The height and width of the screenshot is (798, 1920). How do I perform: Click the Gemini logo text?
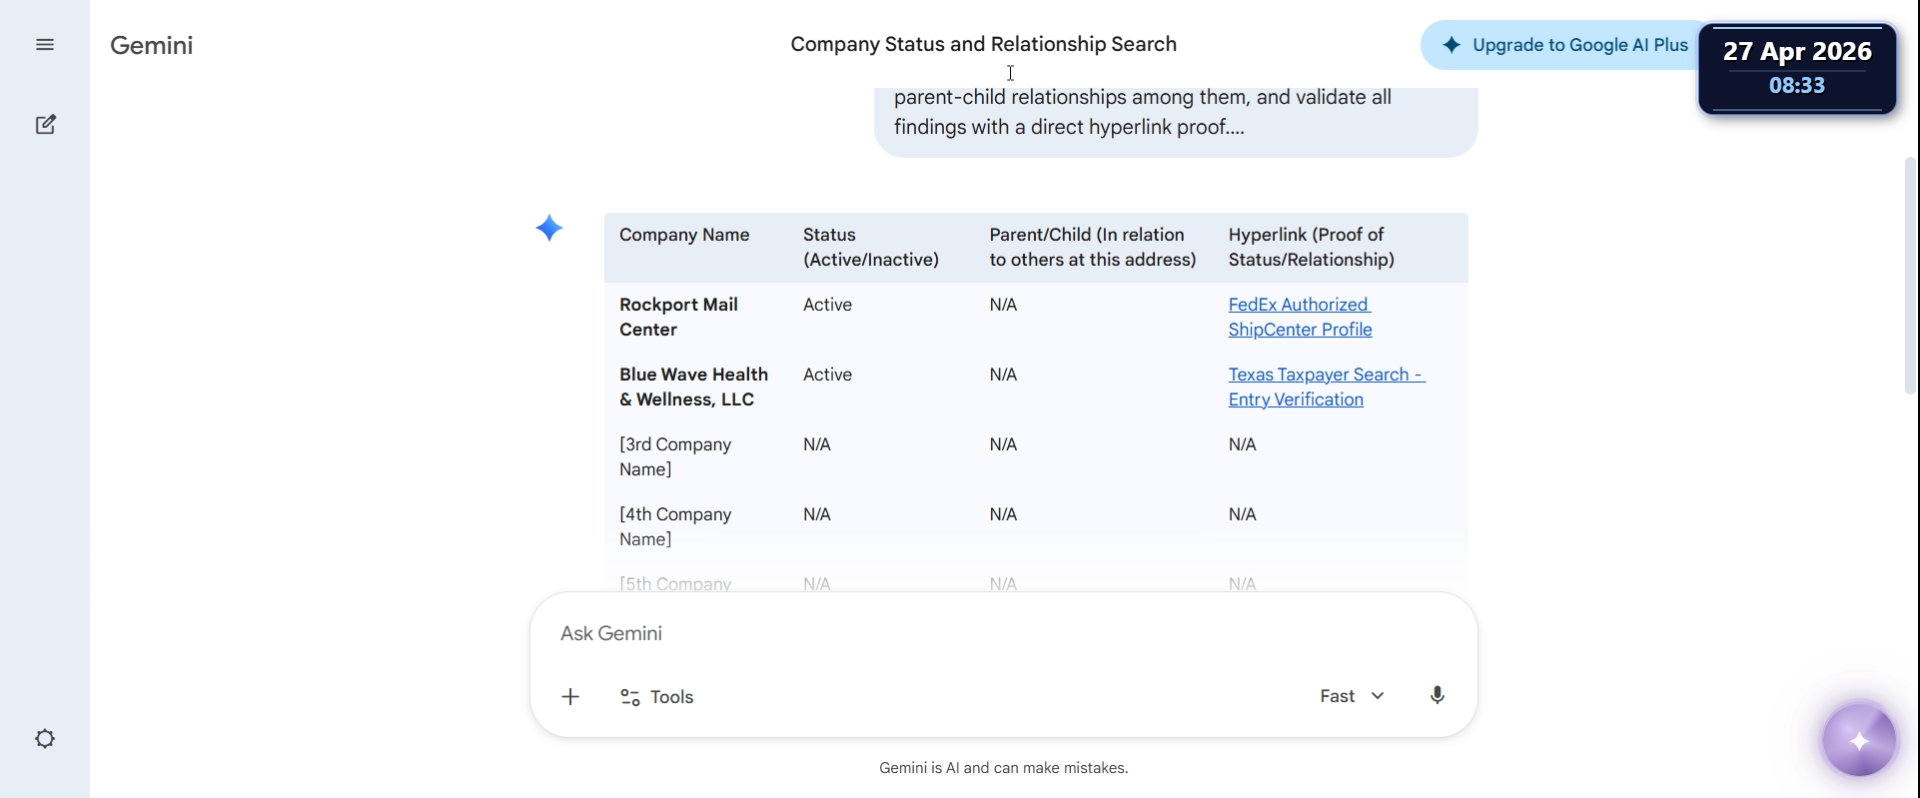[x=152, y=45]
